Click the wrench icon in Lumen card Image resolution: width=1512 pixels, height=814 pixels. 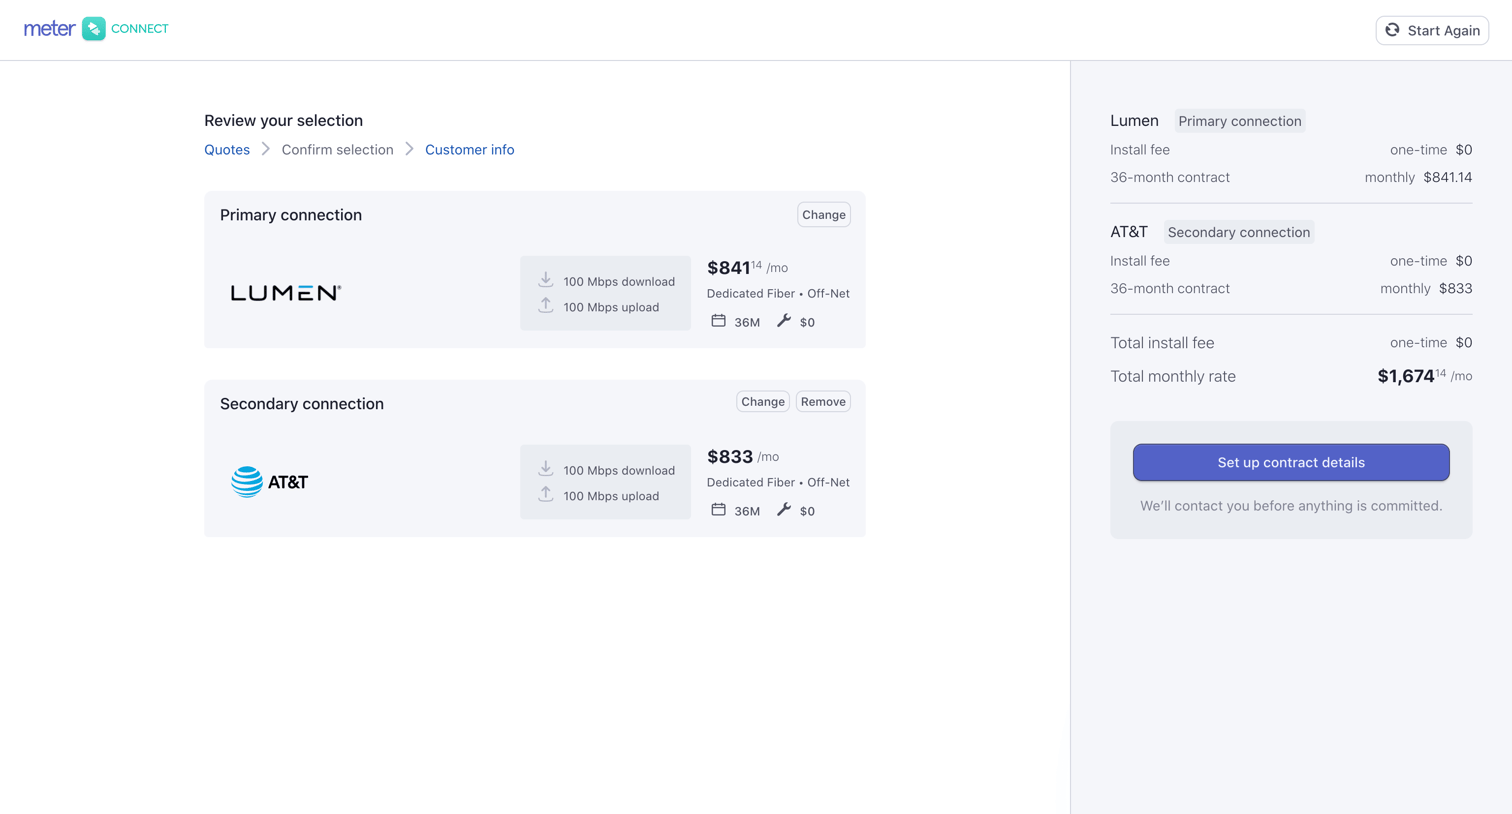coord(784,321)
